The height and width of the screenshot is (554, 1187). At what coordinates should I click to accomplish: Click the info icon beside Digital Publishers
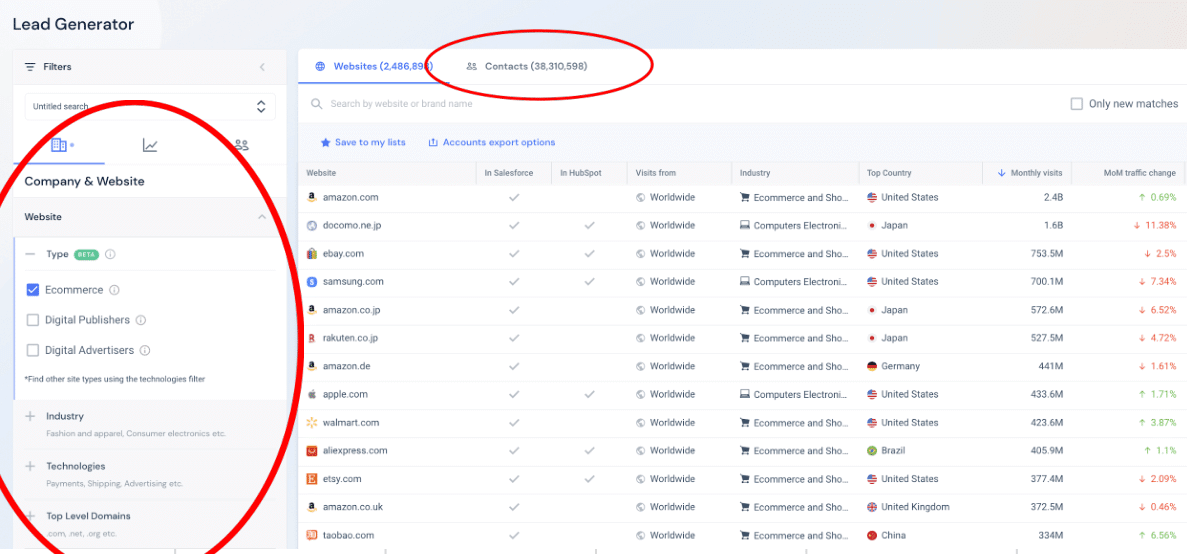(141, 320)
